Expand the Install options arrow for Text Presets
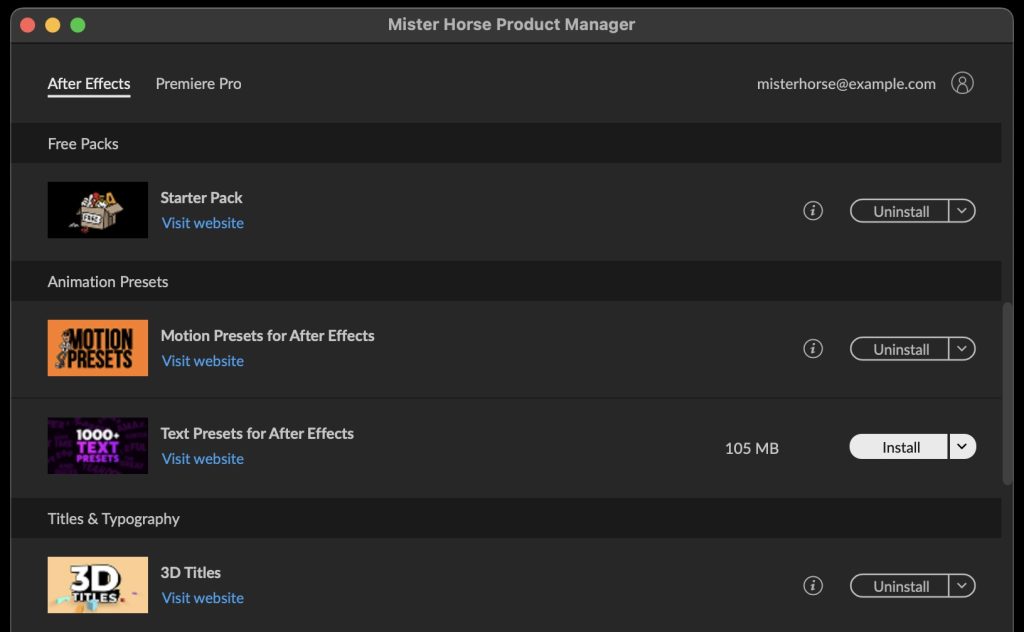Image resolution: width=1024 pixels, height=632 pixels. point(962,447)
